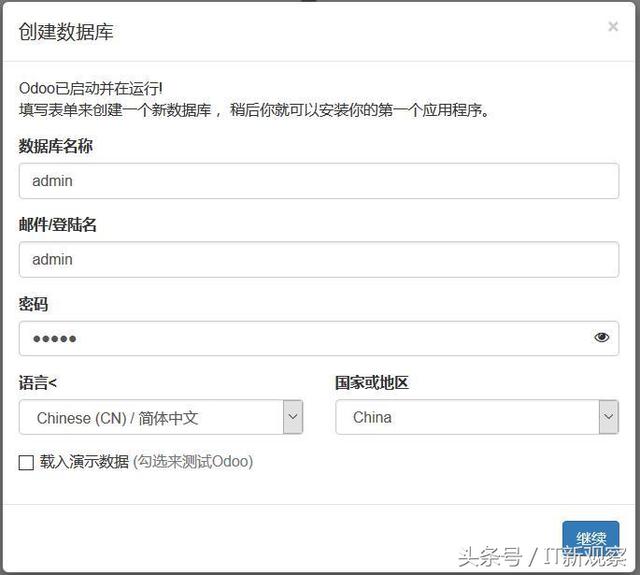This screenshot has height=575, width=640.
Task: Click the 继续 continue button
Action: 591,539
